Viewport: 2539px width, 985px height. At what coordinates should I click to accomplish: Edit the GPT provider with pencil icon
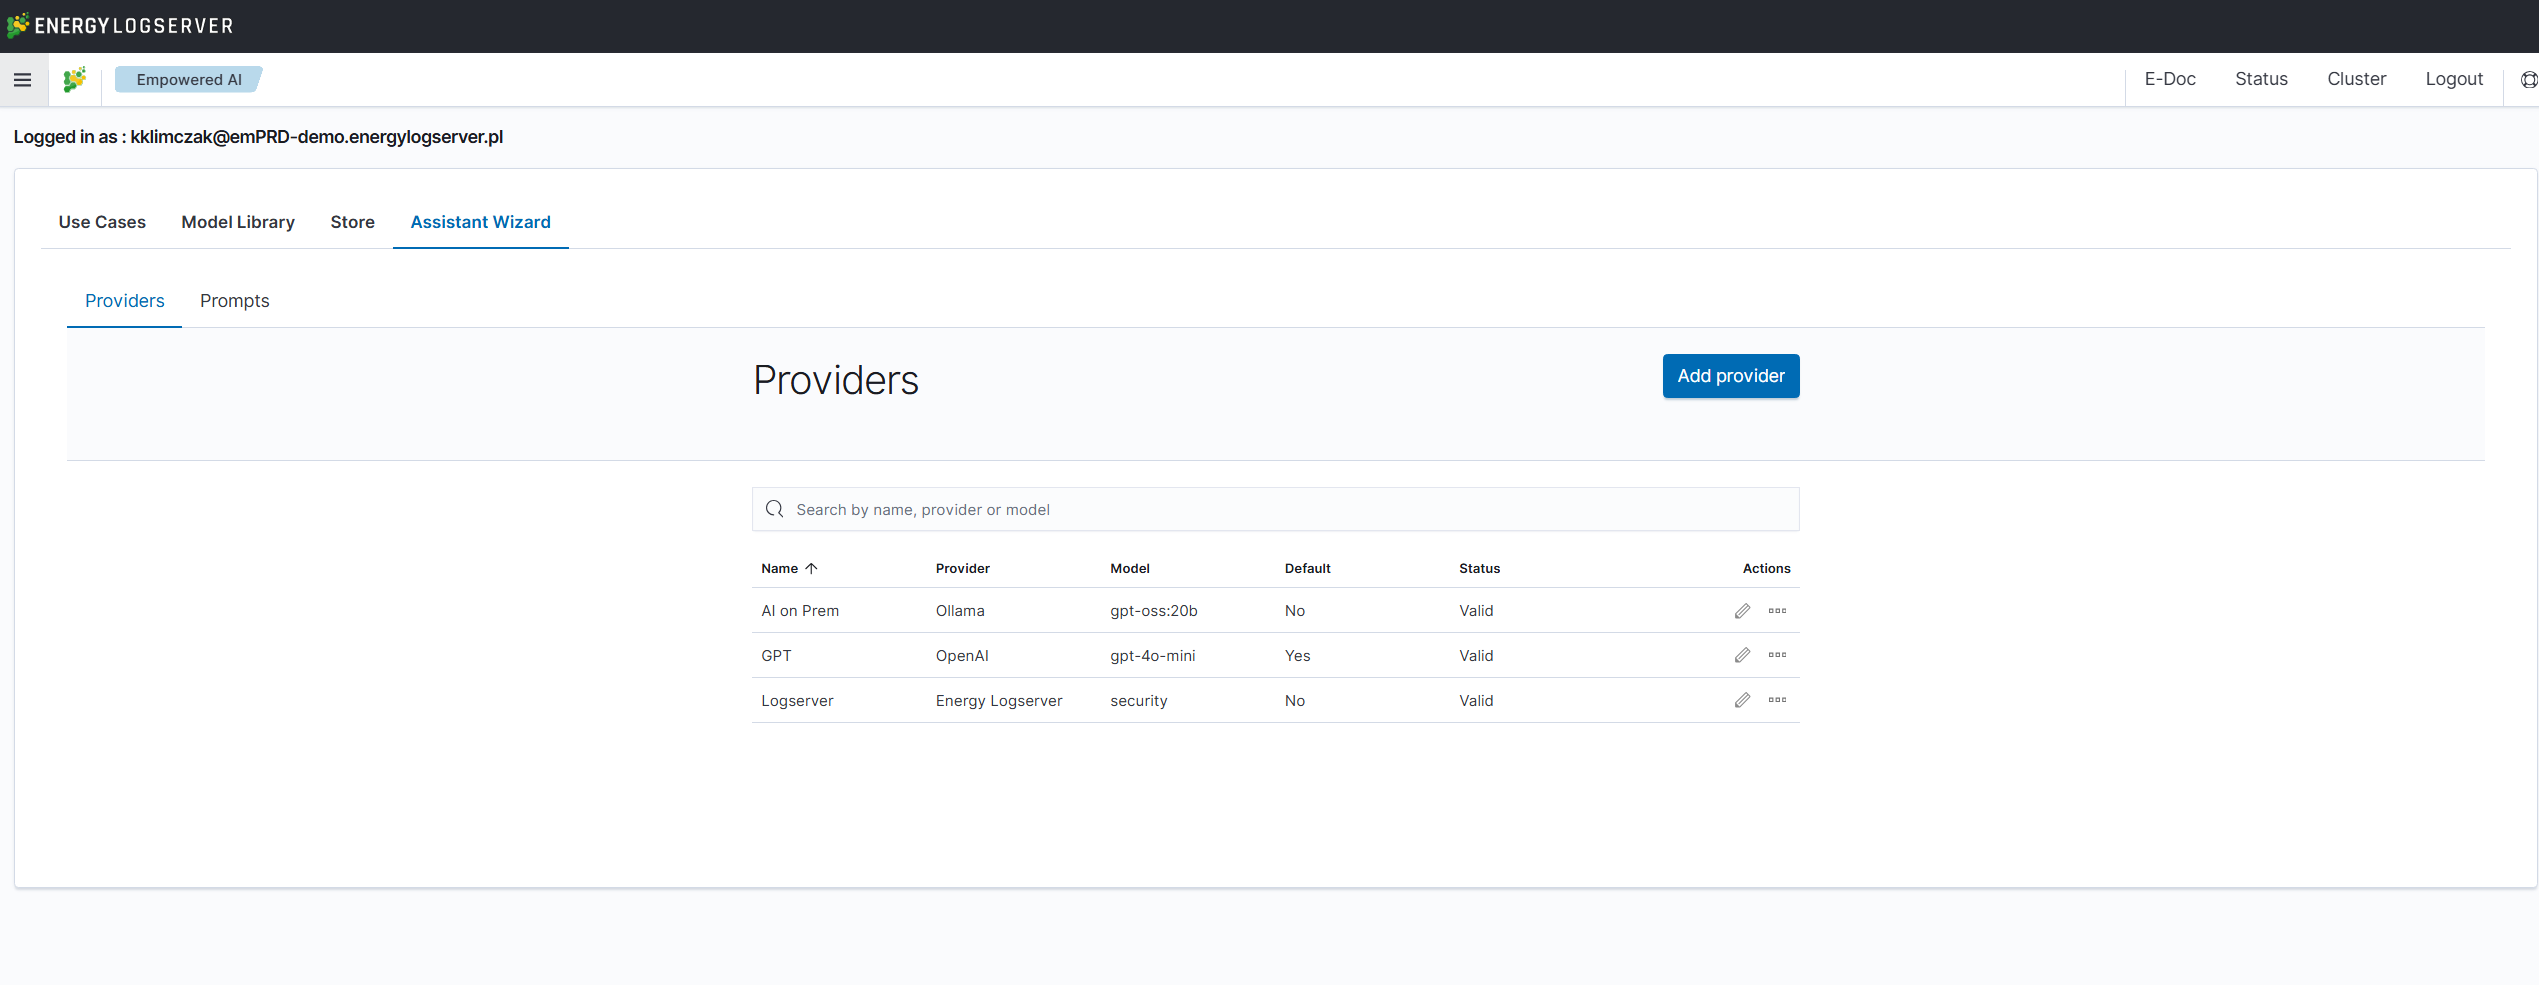1742,655
